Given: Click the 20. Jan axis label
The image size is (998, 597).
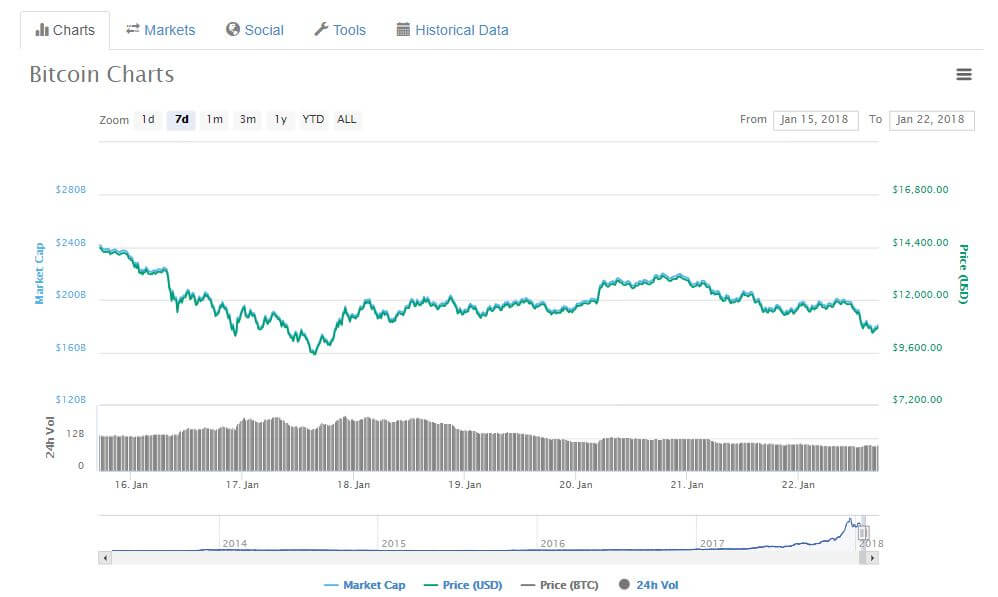Looking at the screenshot, I should (x=576, y=484).
